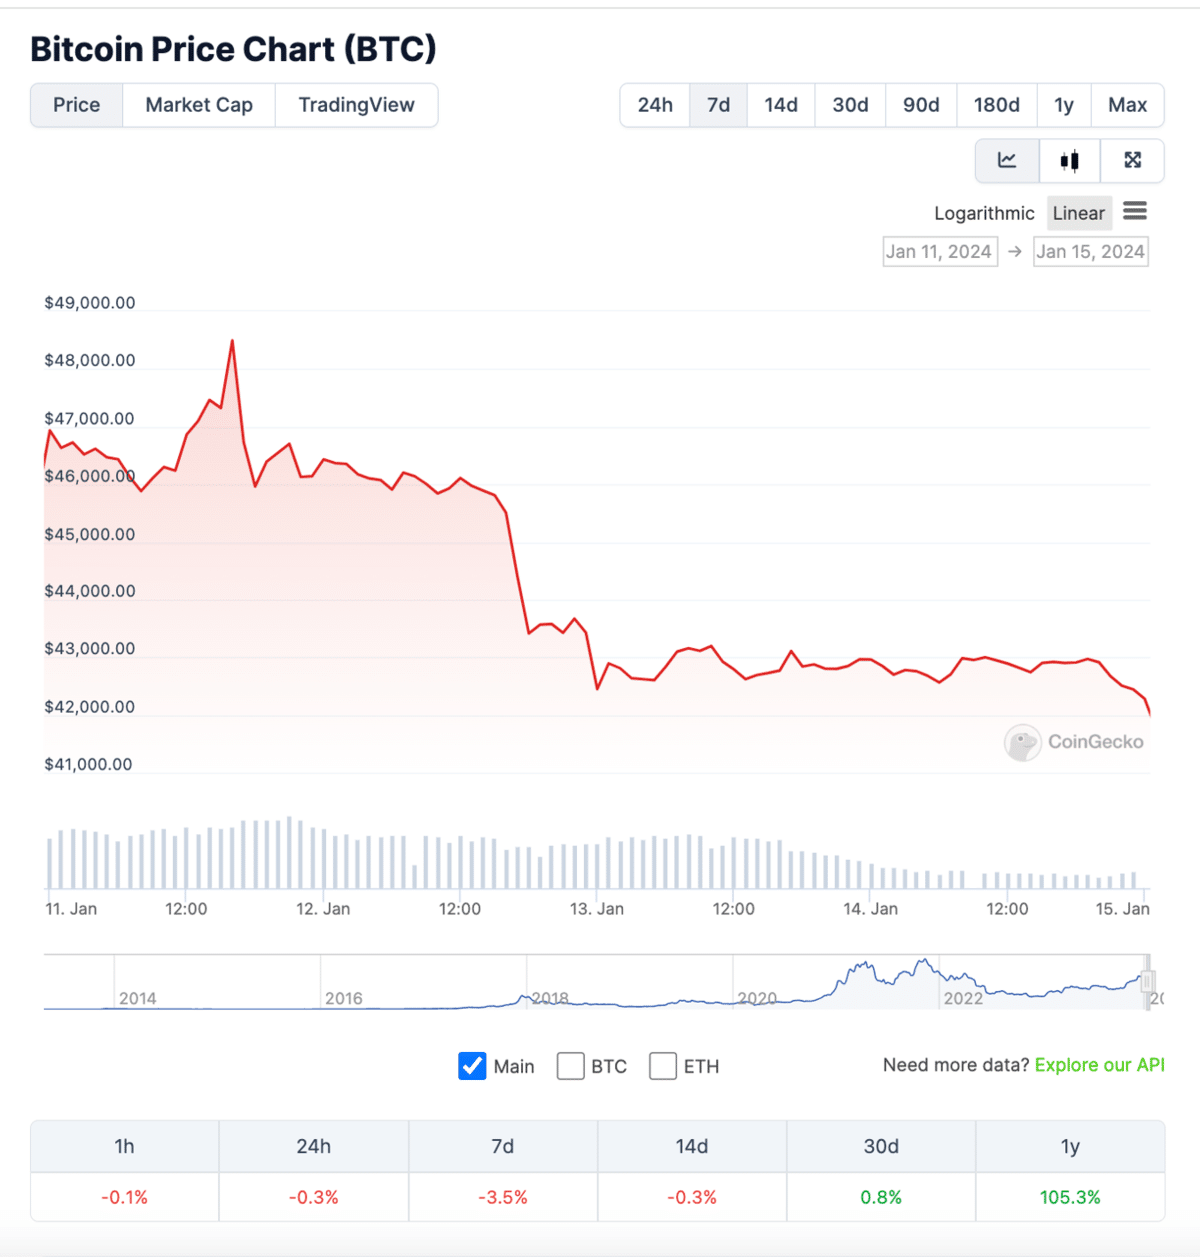Screen dimensions: 1200x1257
Task: Switch the chart scale to Logarithmic
Action: coord(984,212)
